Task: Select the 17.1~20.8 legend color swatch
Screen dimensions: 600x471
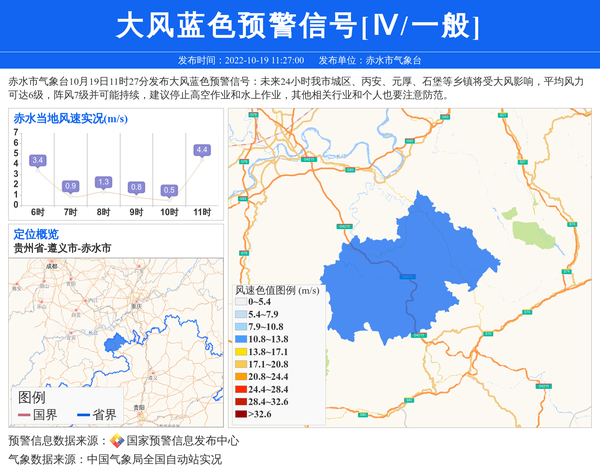Action: (x=241, y=364)
